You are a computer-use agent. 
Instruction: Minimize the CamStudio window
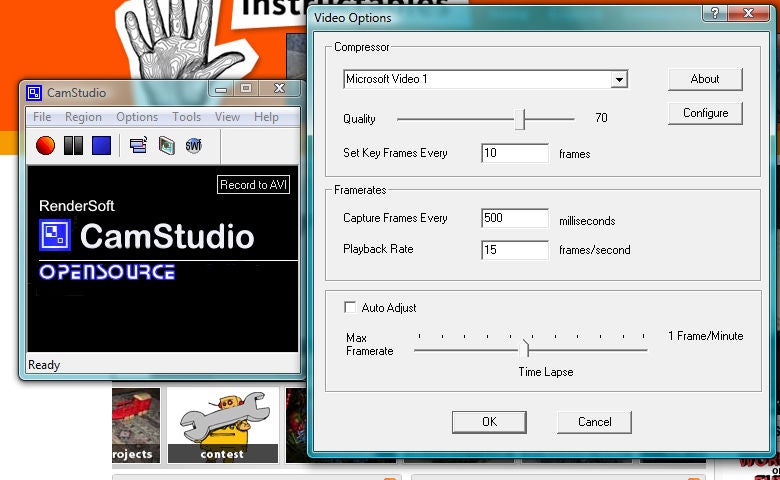point(221,89)
